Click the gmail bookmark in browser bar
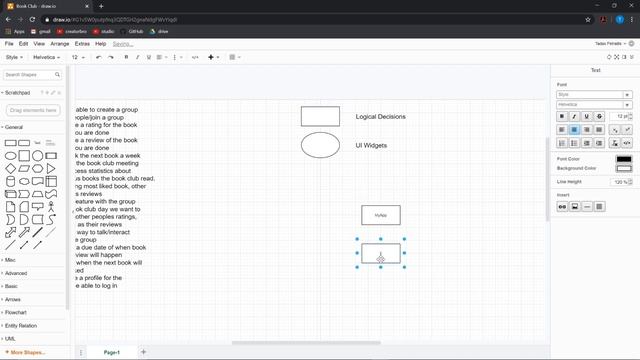The image size is (640, 360). [x=41, y=31]
